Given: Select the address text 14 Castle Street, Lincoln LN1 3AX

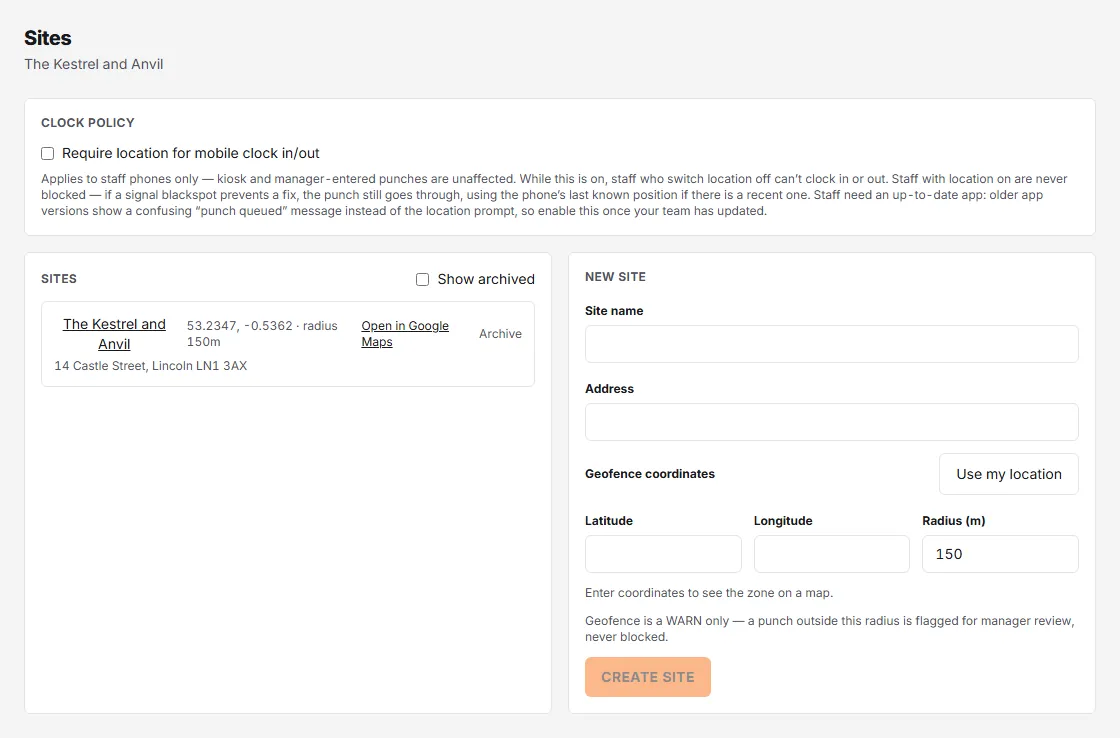Looking at the screenshot, I should click(151, 366).
